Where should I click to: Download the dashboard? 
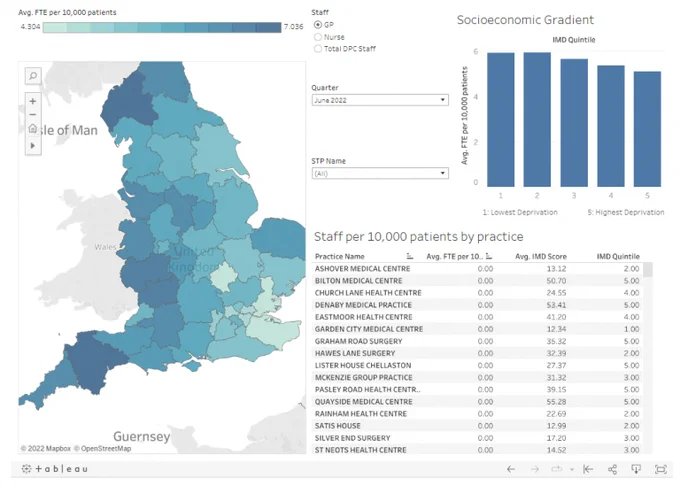click(636, 469)
